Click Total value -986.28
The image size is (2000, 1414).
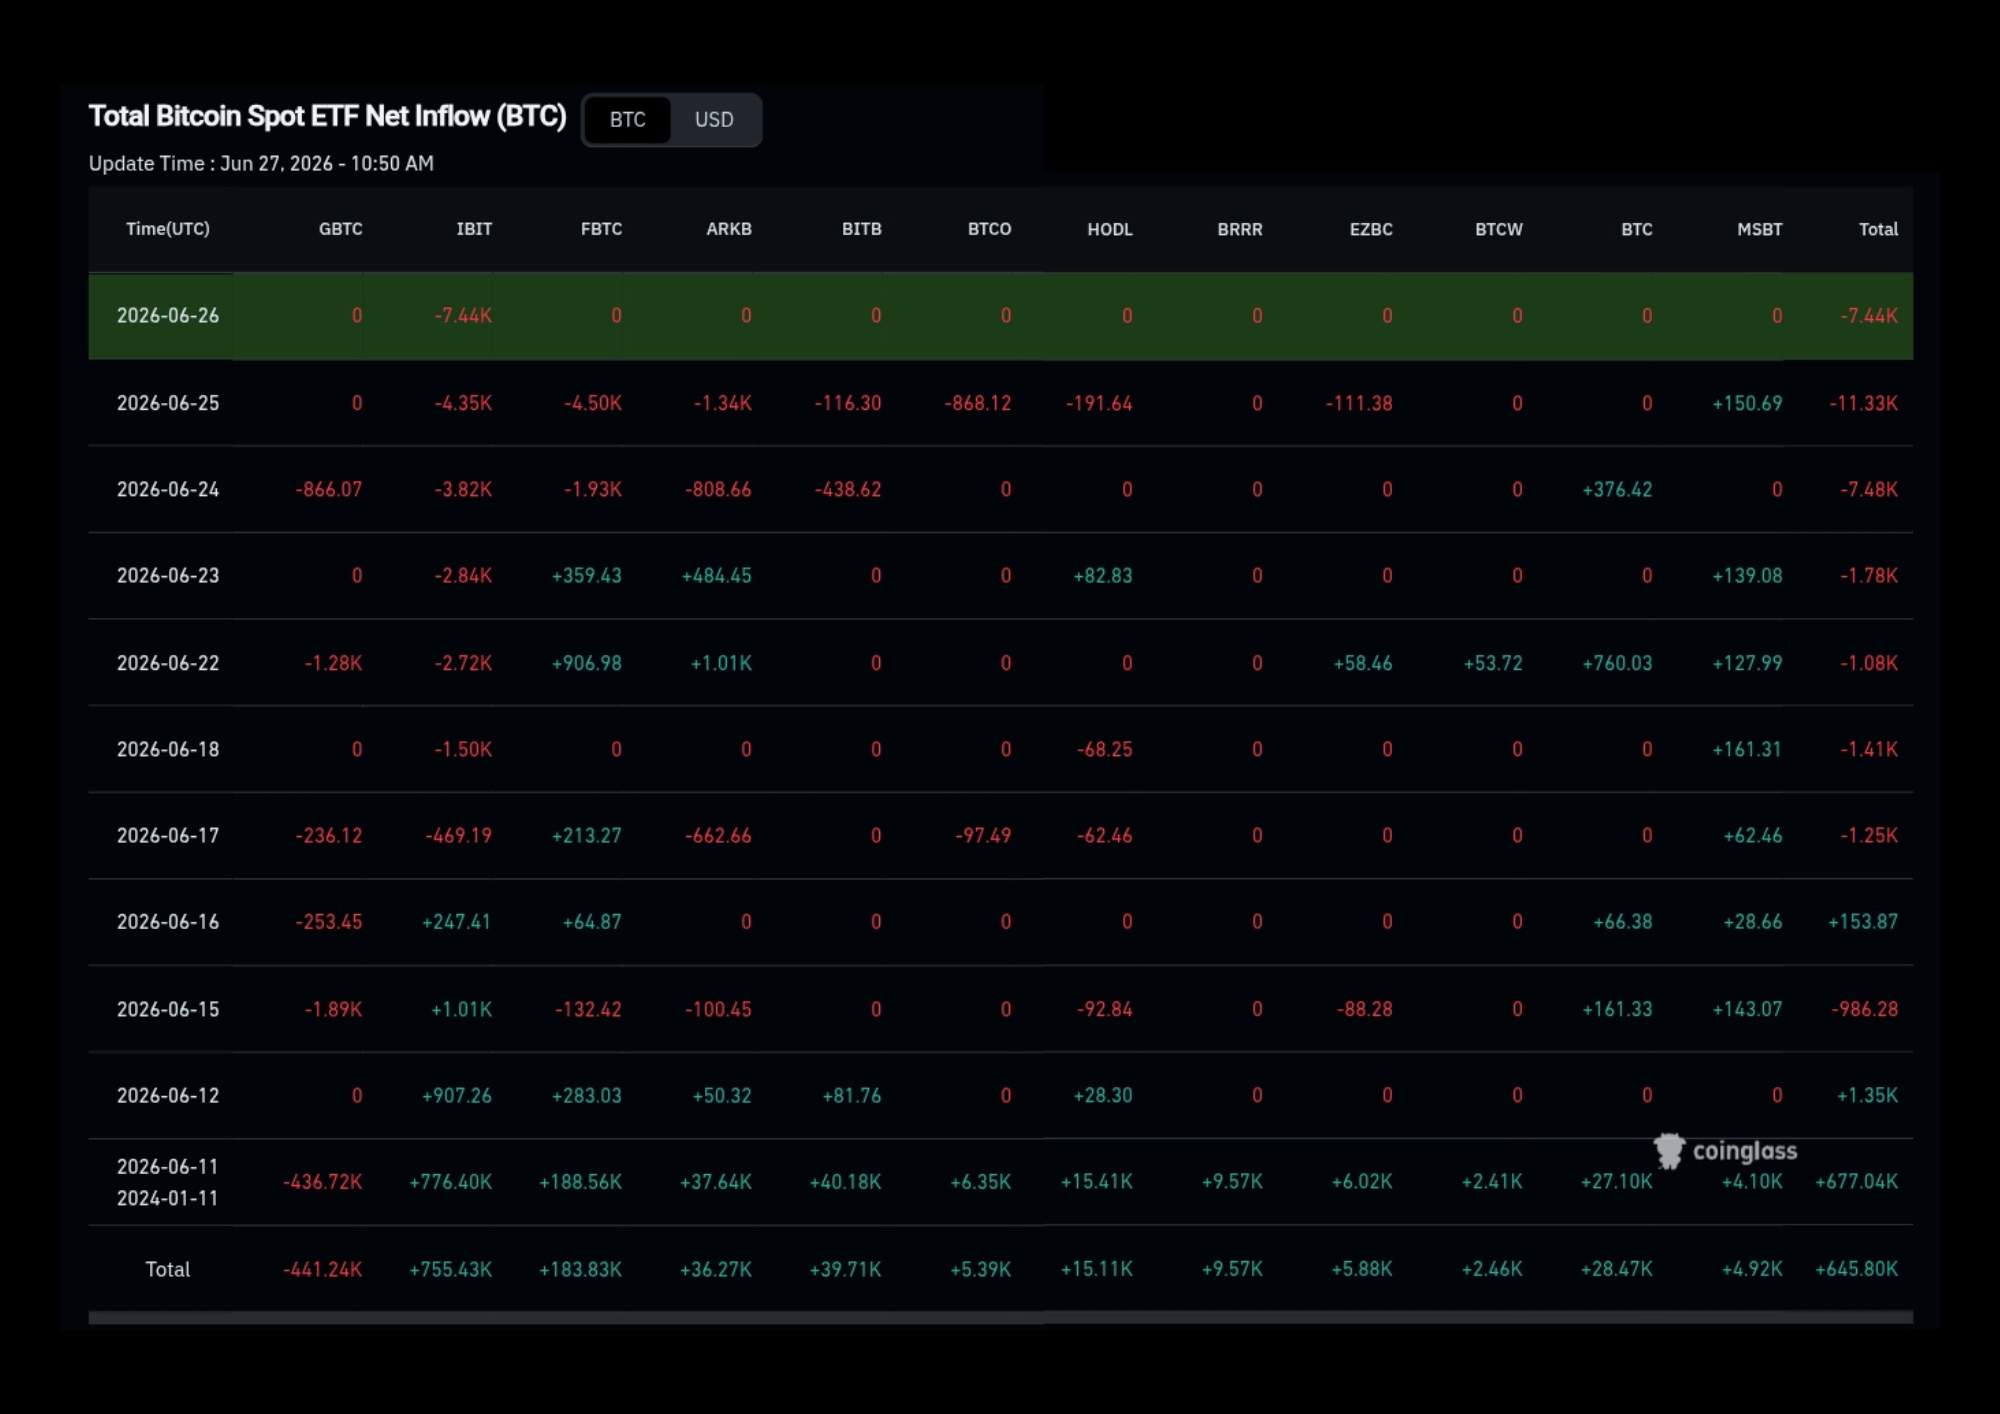[x=1865, y=1009]
